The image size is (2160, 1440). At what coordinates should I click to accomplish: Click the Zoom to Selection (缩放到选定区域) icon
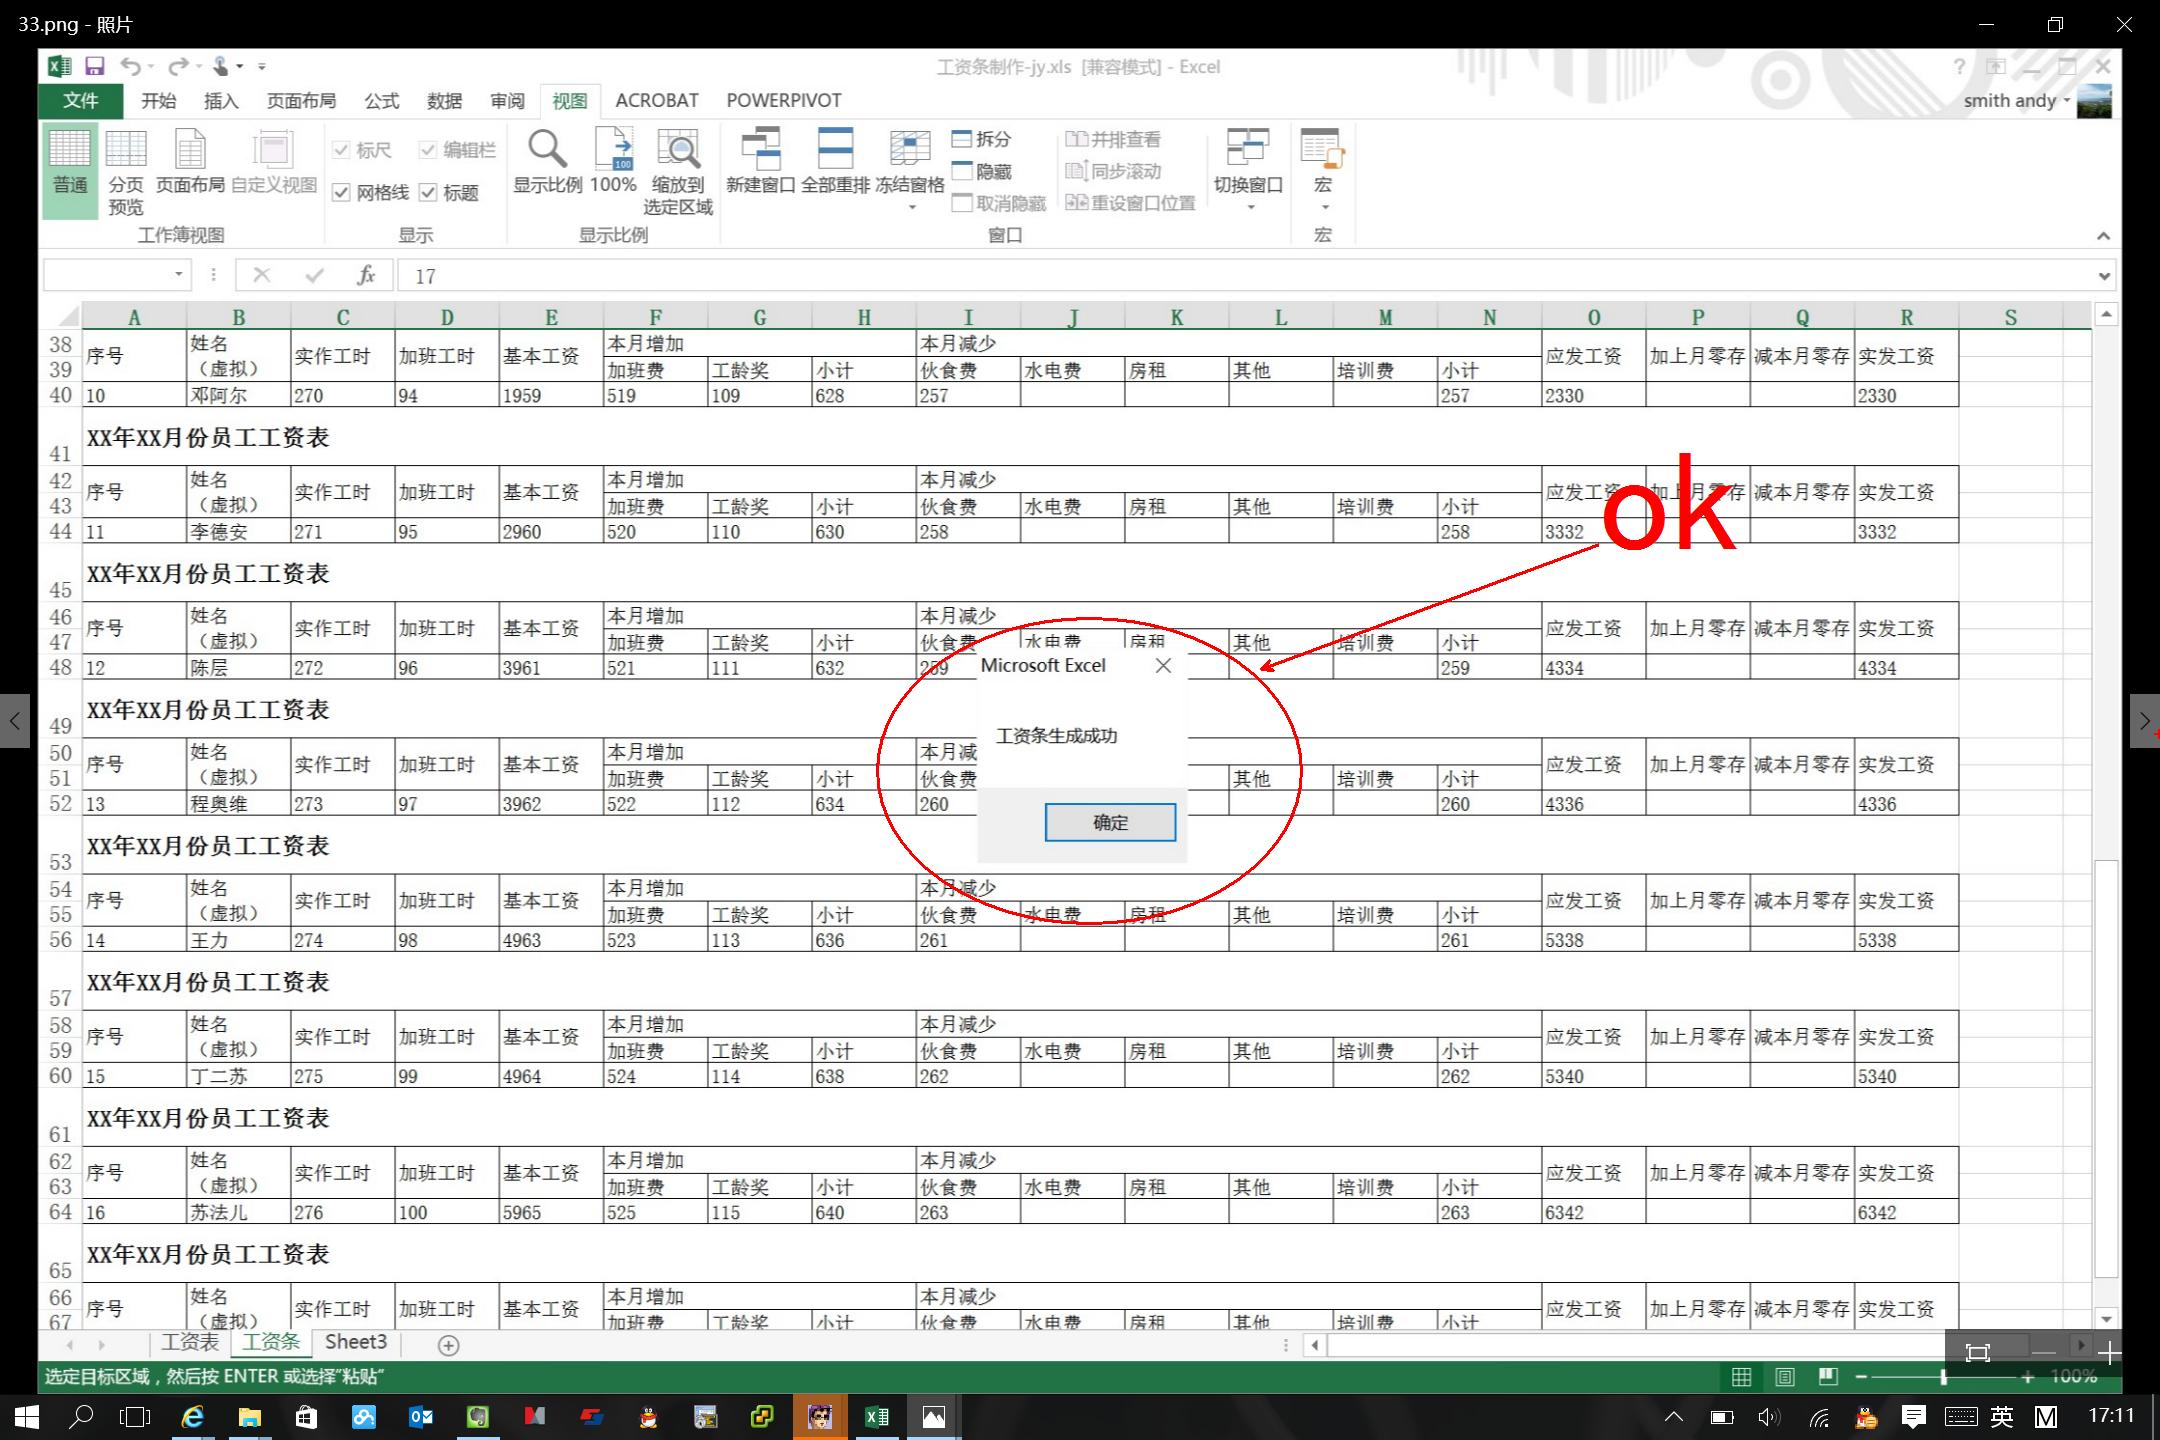coord(678,150)
